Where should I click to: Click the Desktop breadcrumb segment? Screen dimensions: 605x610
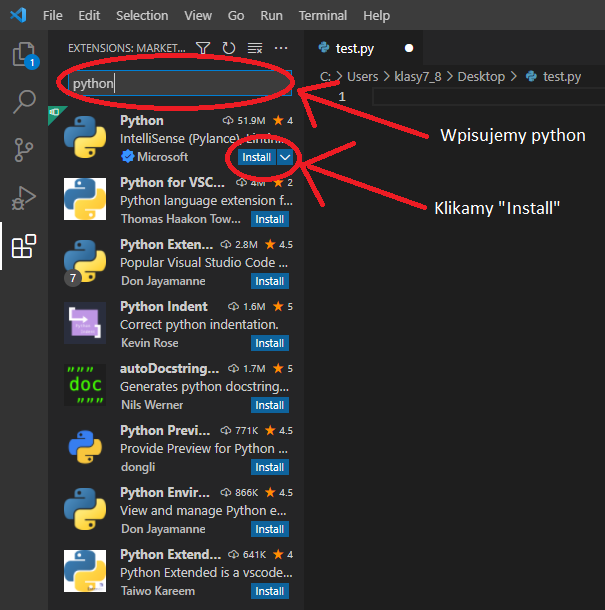tap(481, 76)
